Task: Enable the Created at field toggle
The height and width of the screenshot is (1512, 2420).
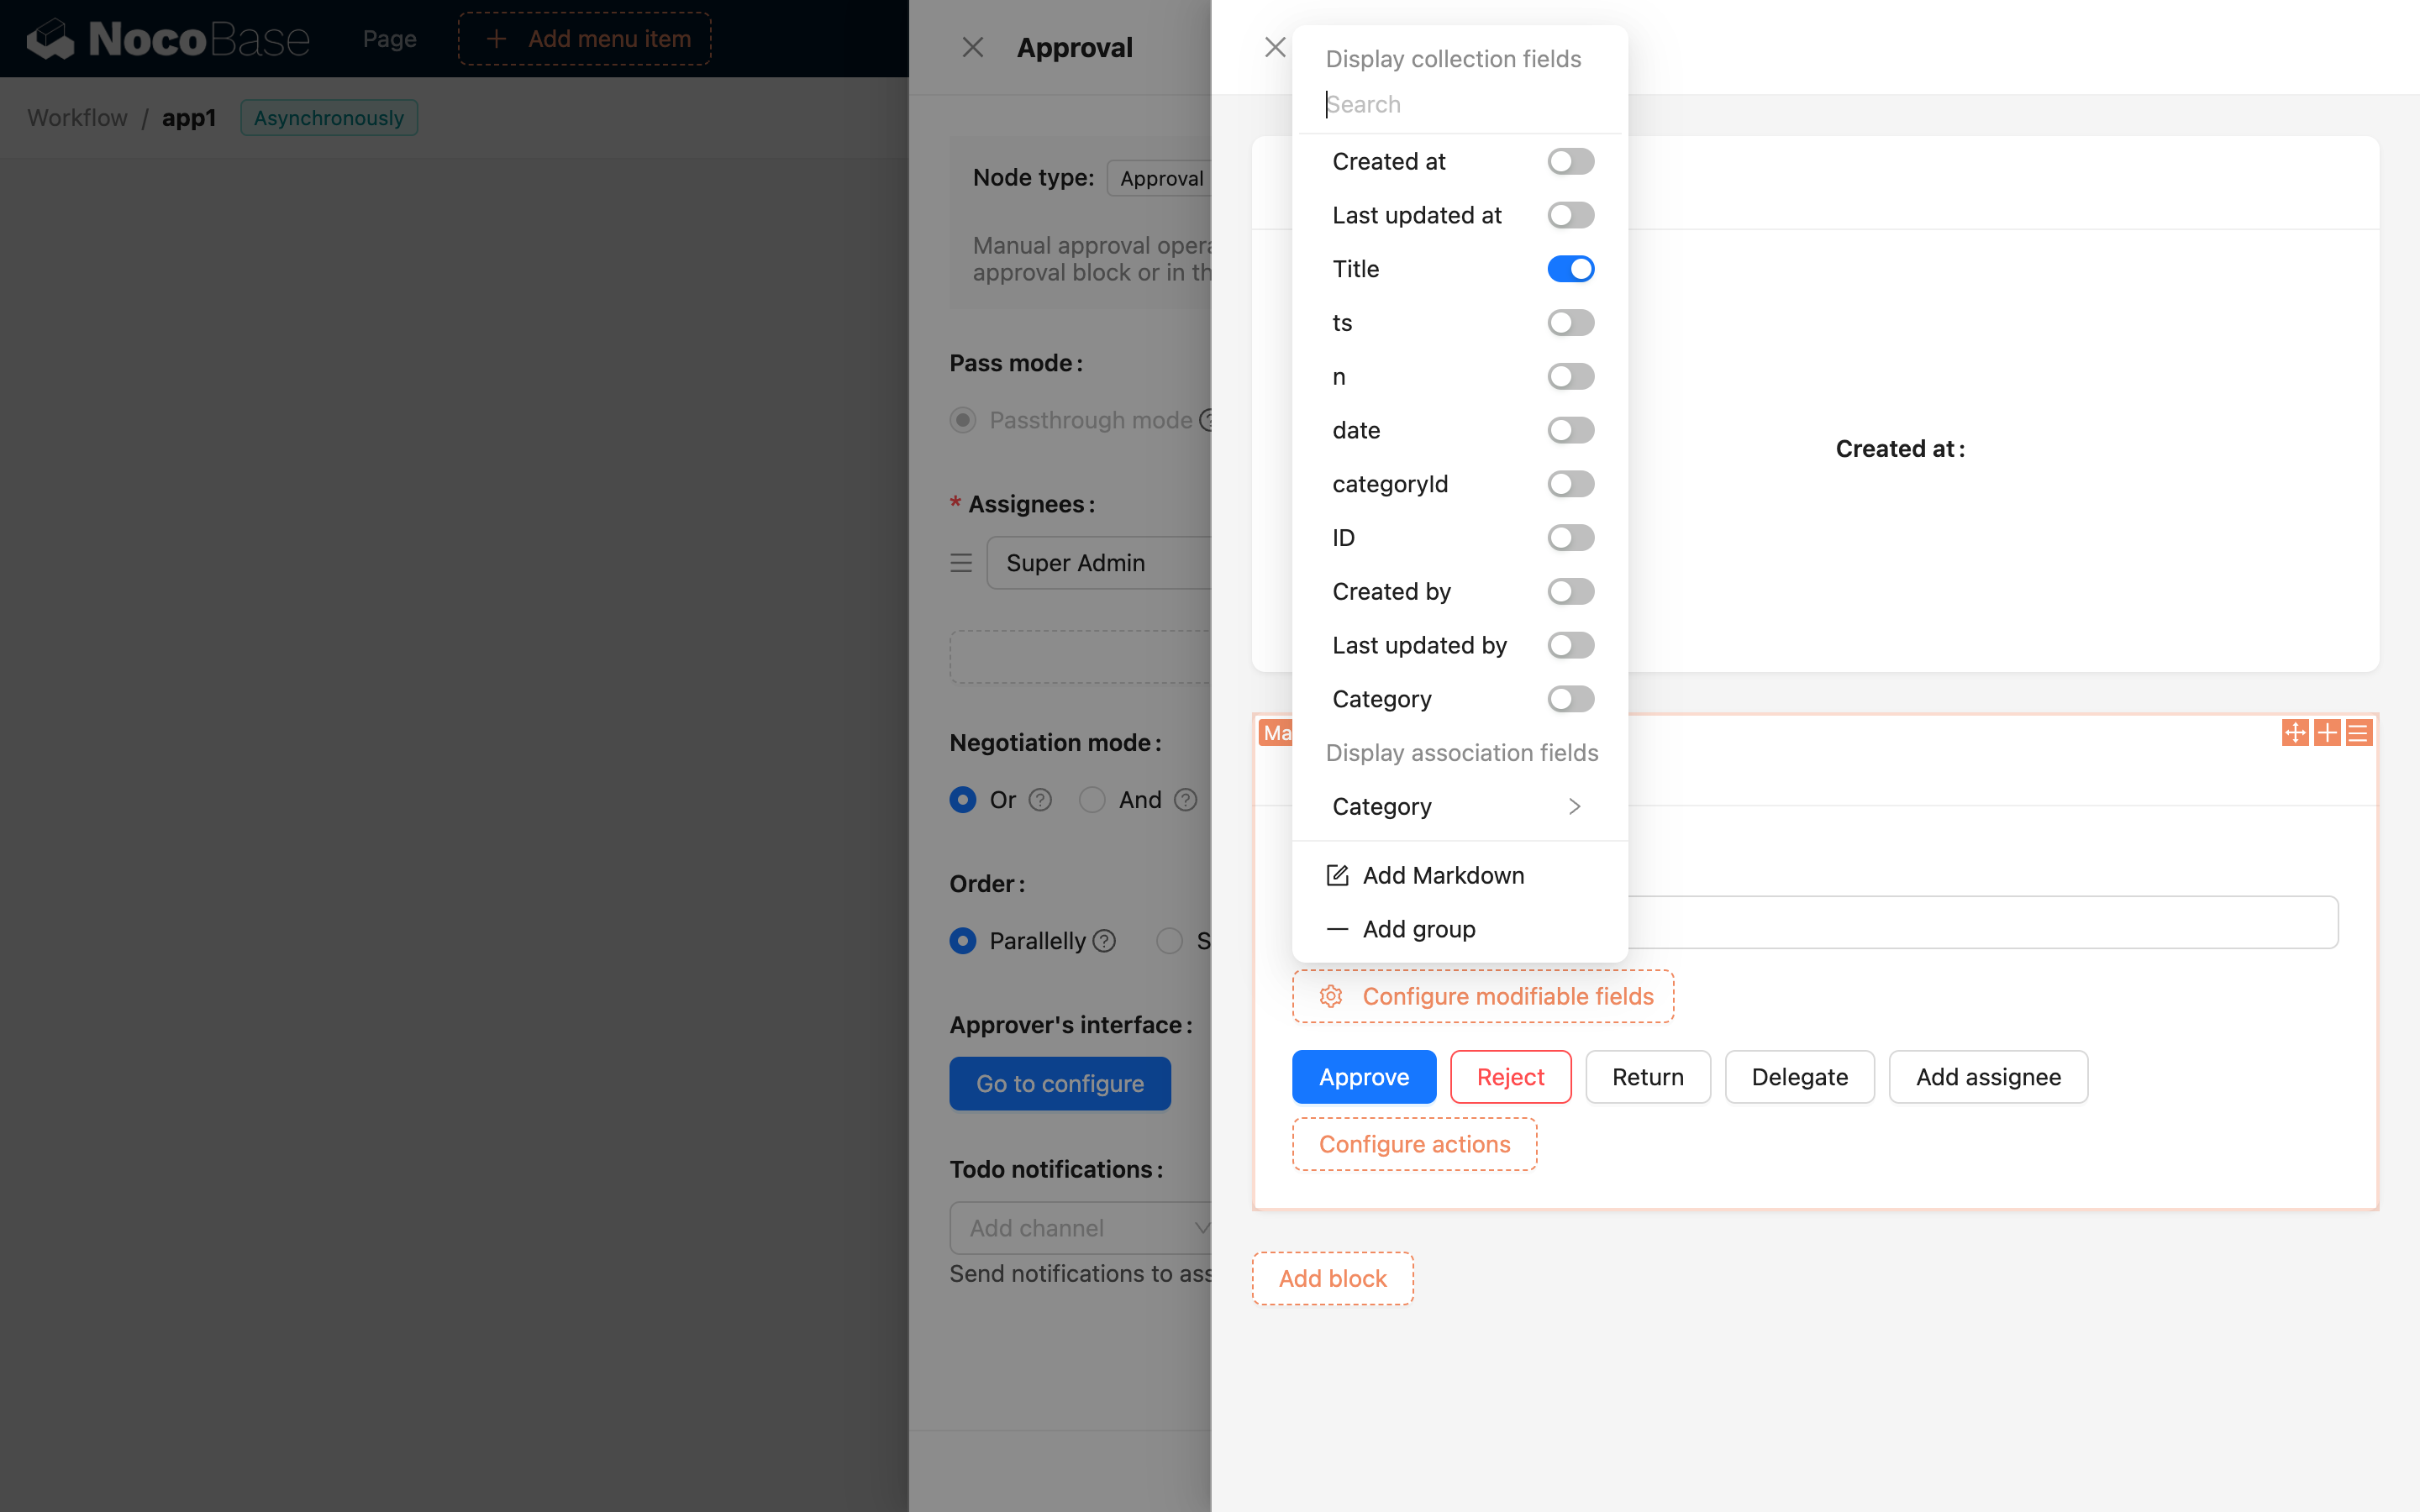Action: (1570, 162)
